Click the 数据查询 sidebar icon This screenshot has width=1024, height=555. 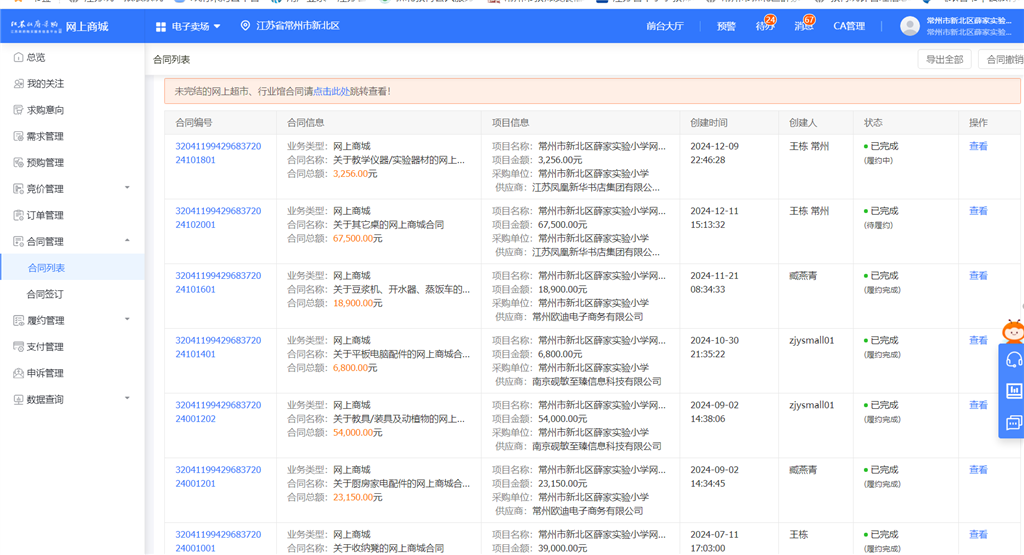coord(18,400)
